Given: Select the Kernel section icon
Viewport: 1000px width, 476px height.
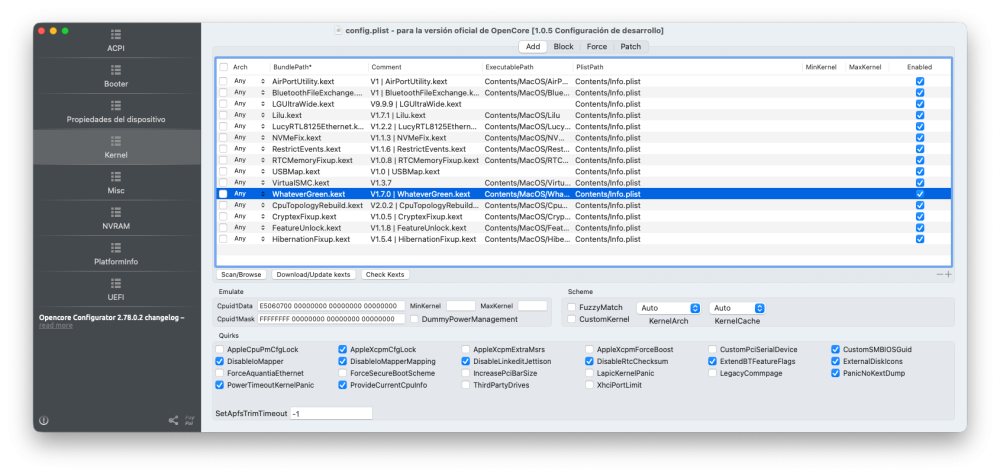Looking at the screenshot, I should click(x=115, y=141).
